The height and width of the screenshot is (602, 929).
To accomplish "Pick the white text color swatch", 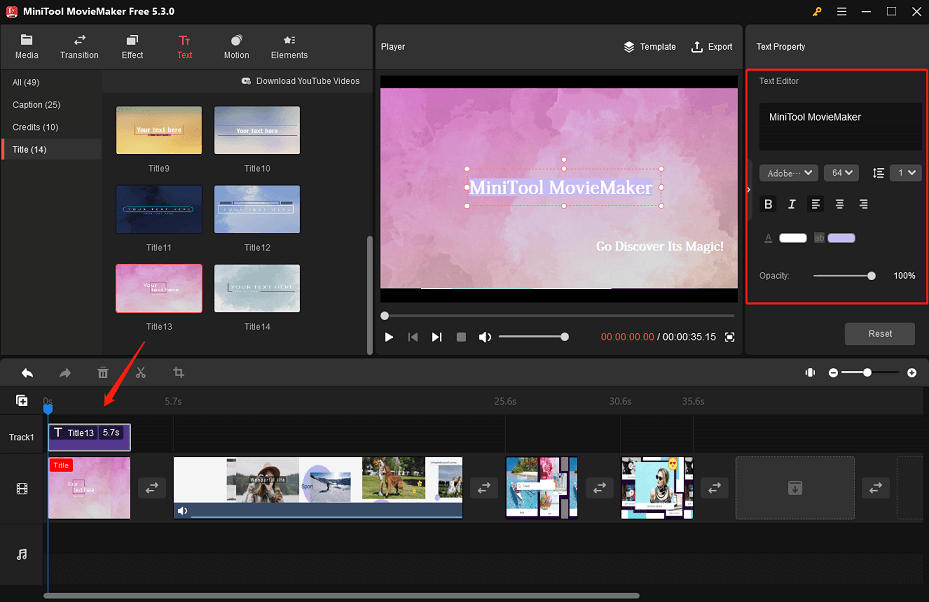I will click(x=793, y=238).
